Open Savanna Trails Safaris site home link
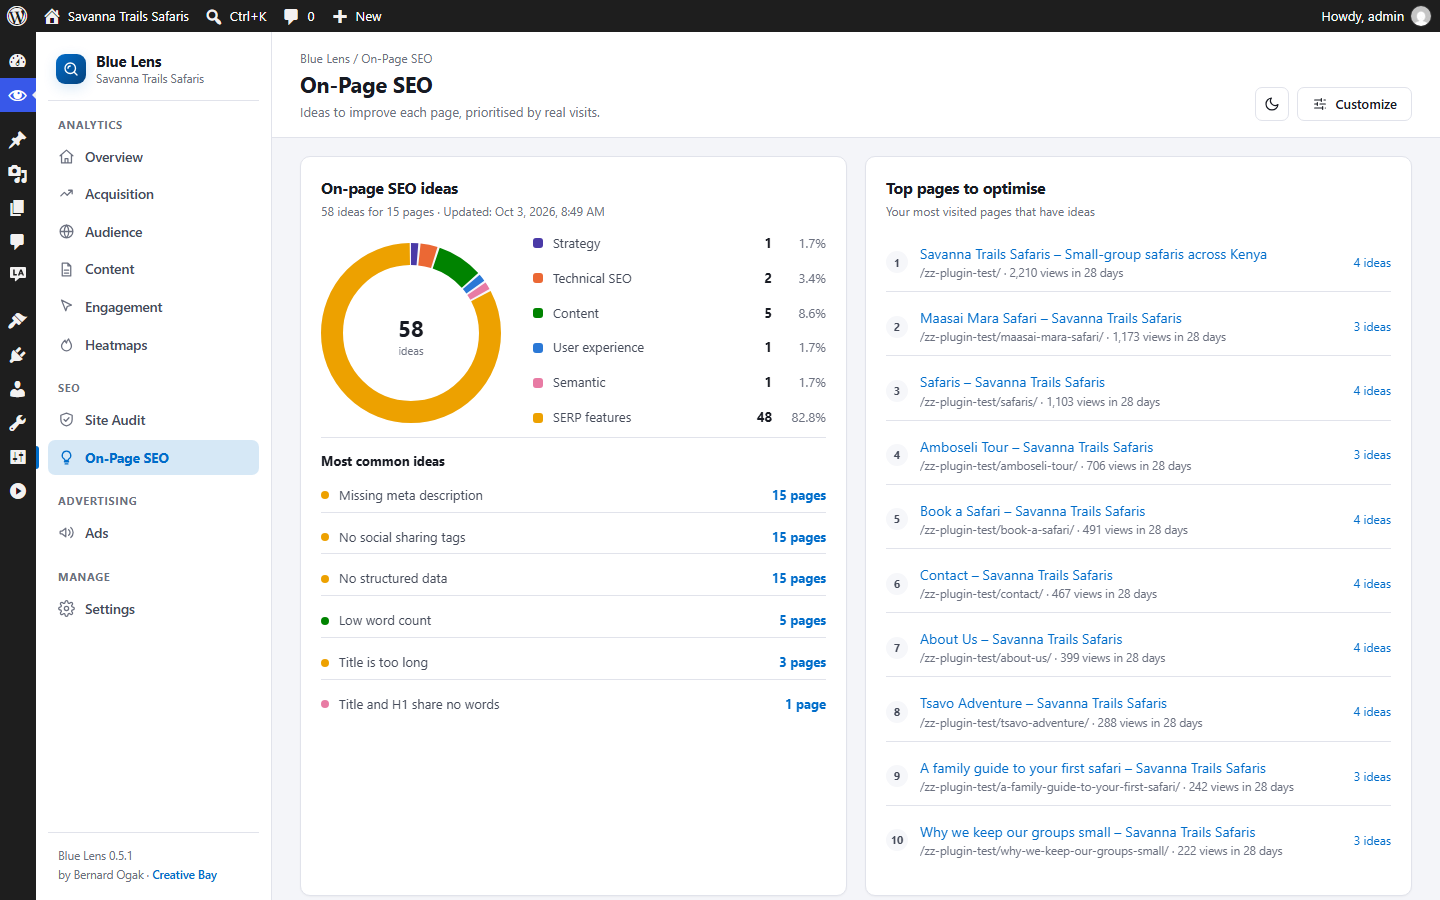This screenshot has height=900, width=1440. tap(117, 16)
